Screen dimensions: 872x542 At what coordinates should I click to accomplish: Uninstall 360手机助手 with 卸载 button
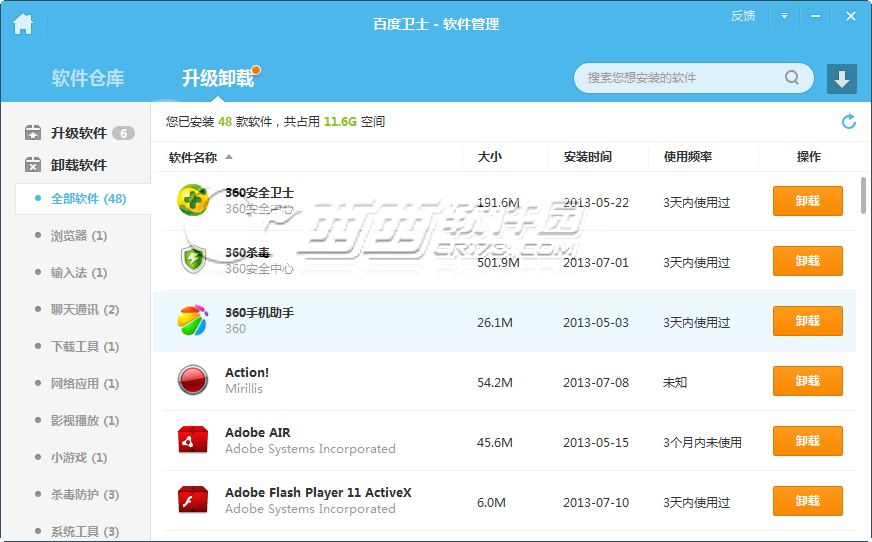807,321
